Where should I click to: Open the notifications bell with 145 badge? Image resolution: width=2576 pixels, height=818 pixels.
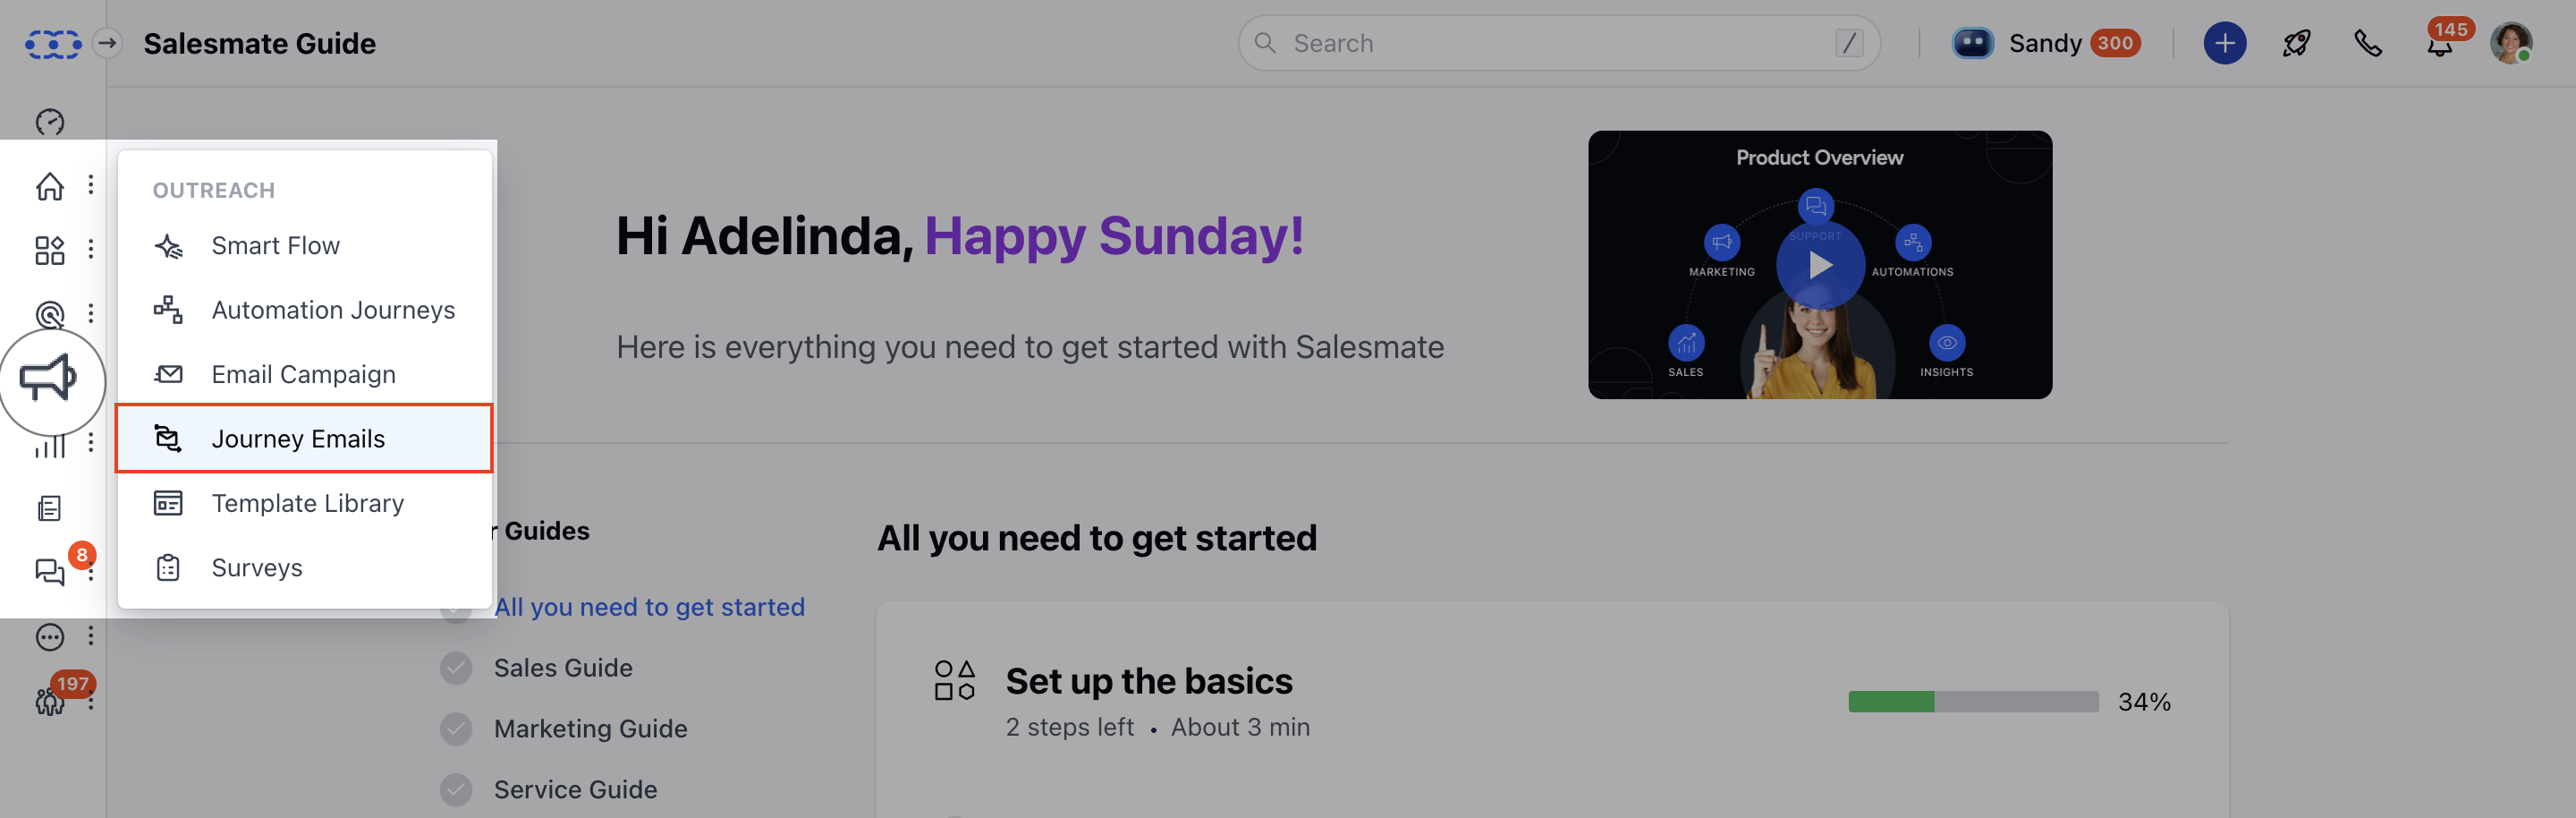pos(2440,45)
